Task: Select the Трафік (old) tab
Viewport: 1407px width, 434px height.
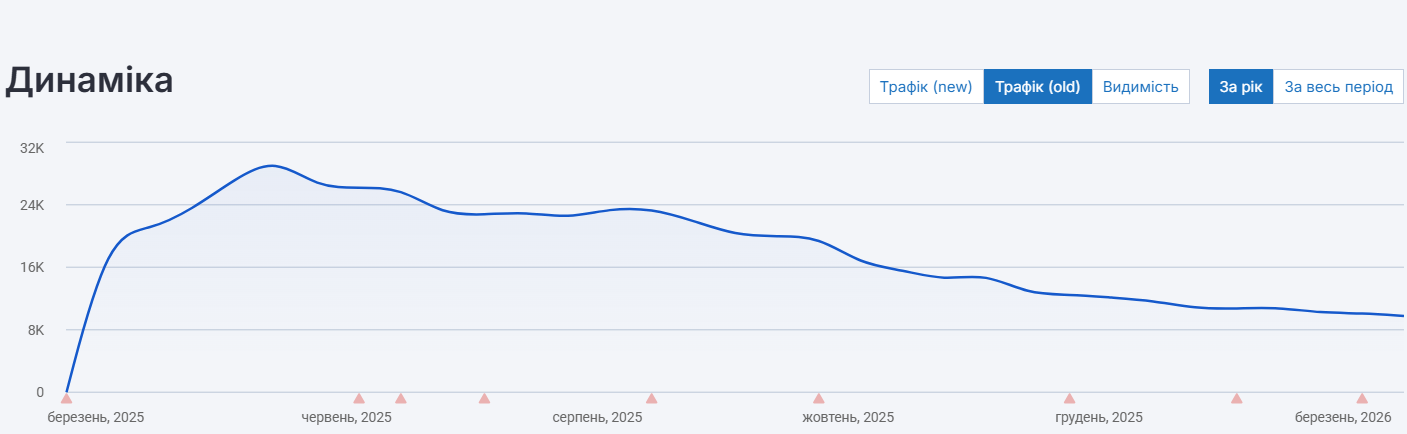Action: (x=1038, y=87)
